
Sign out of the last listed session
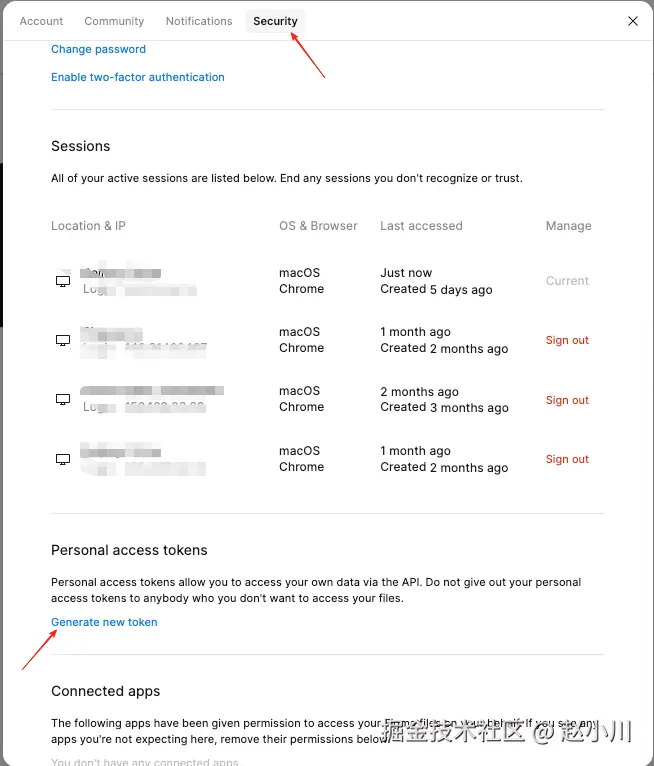(x=567, y=459)
